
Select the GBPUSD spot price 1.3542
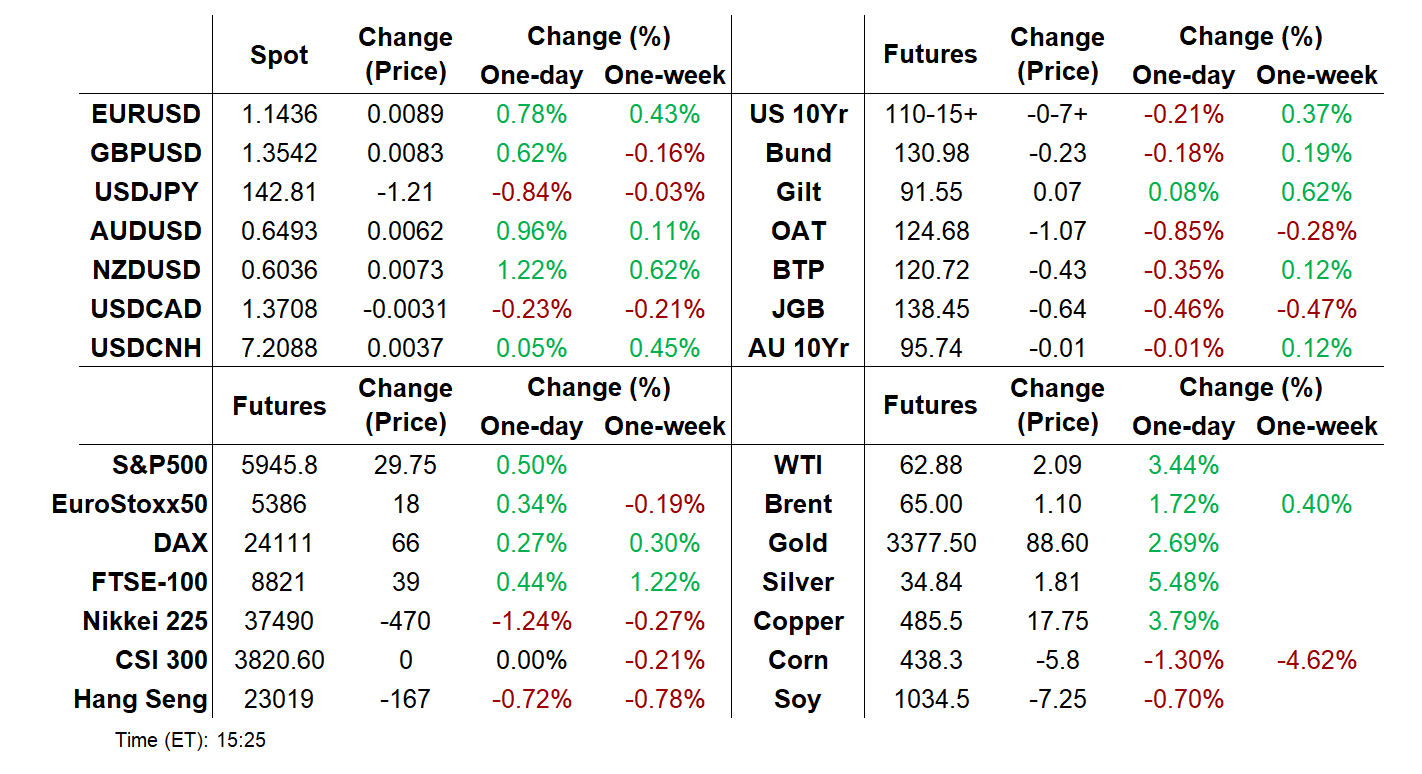pyautogui.click(x=279, y=153)
